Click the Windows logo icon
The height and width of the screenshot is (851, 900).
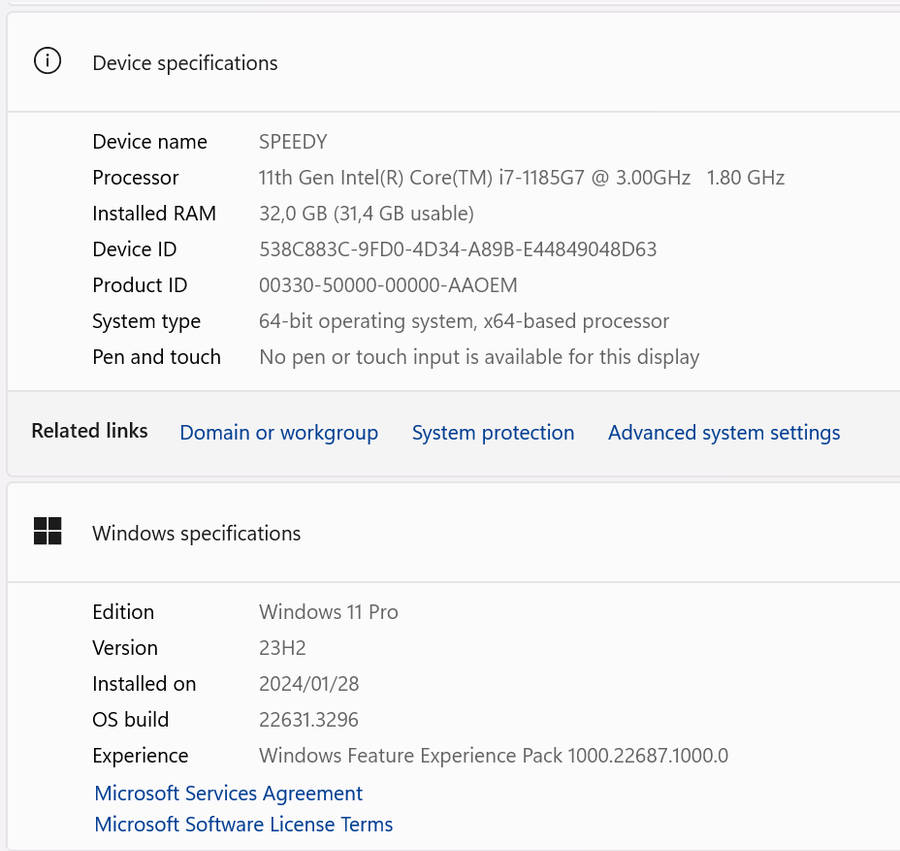47,532
